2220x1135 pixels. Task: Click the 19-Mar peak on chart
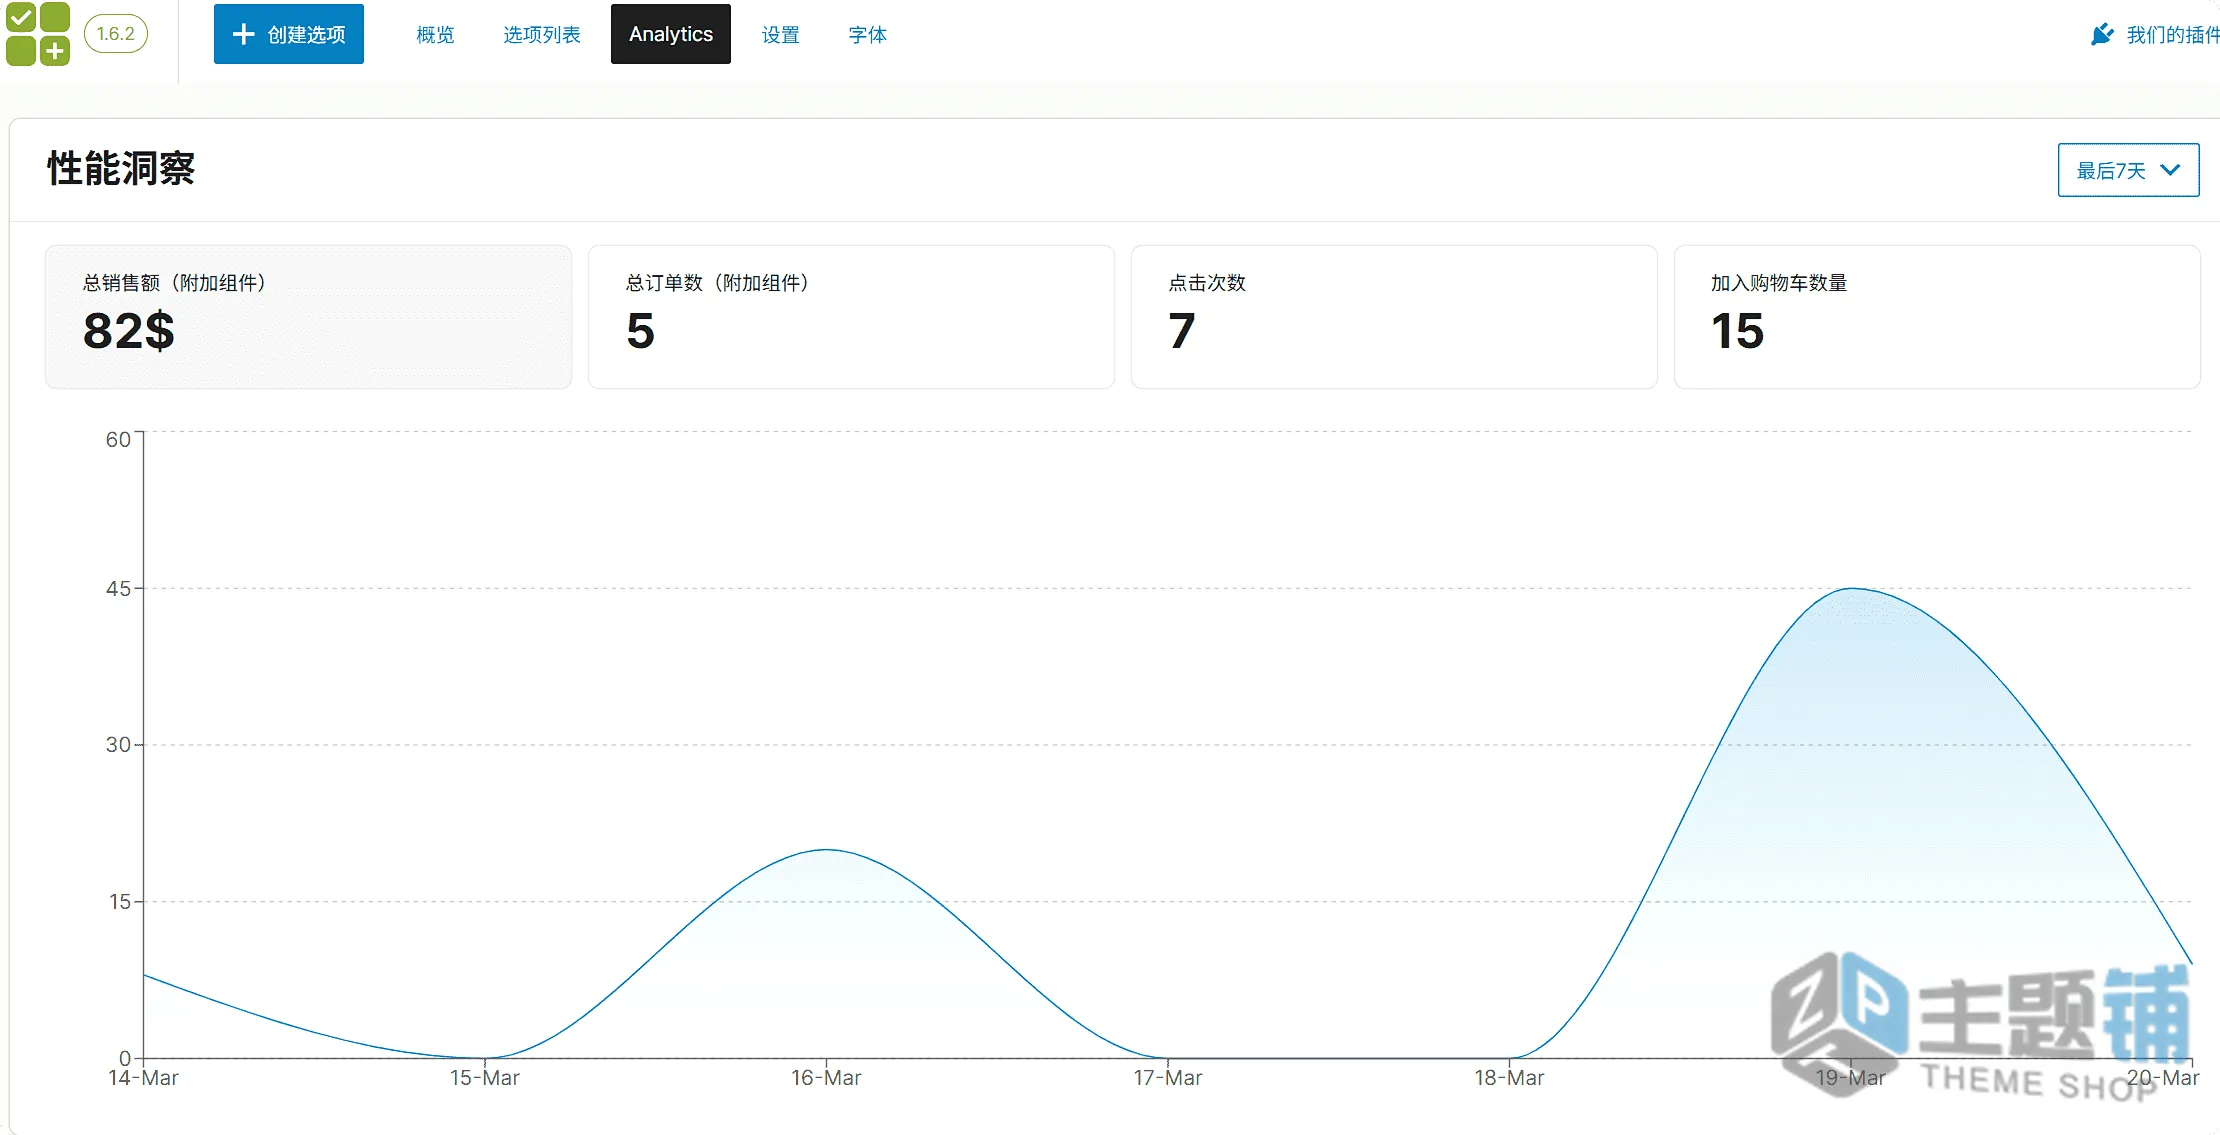click(1851, 588)
